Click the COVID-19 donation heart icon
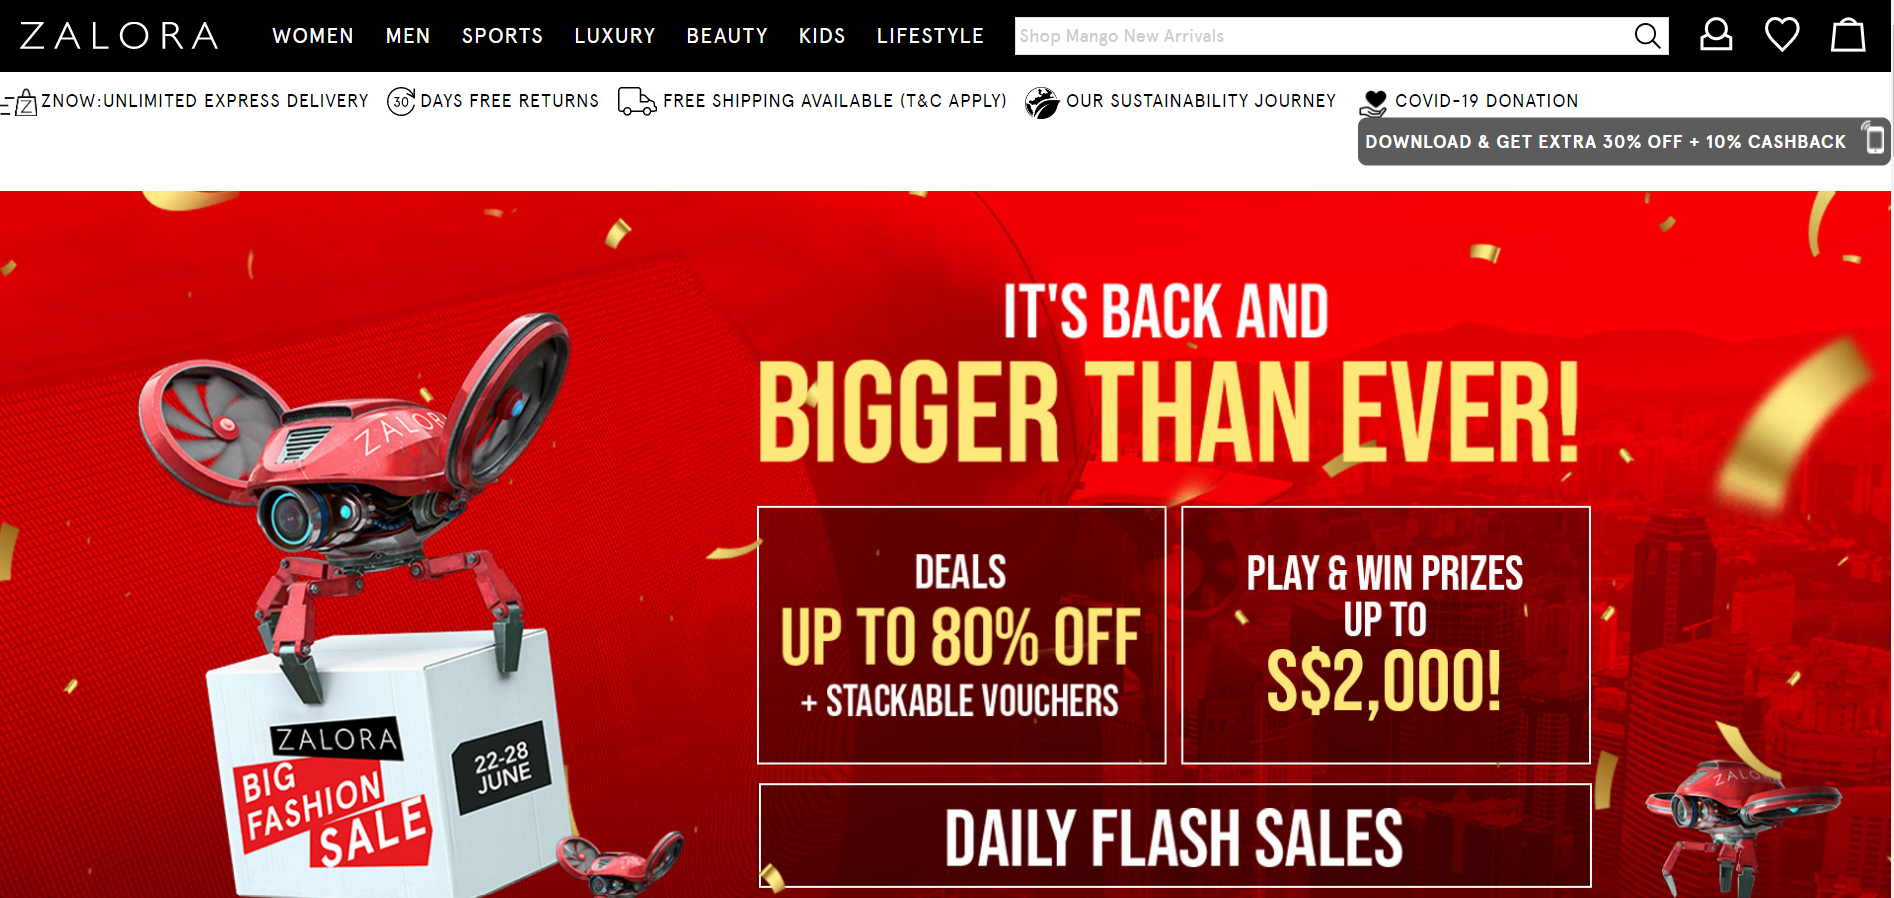1894x898 pixels. [1374, 103]
